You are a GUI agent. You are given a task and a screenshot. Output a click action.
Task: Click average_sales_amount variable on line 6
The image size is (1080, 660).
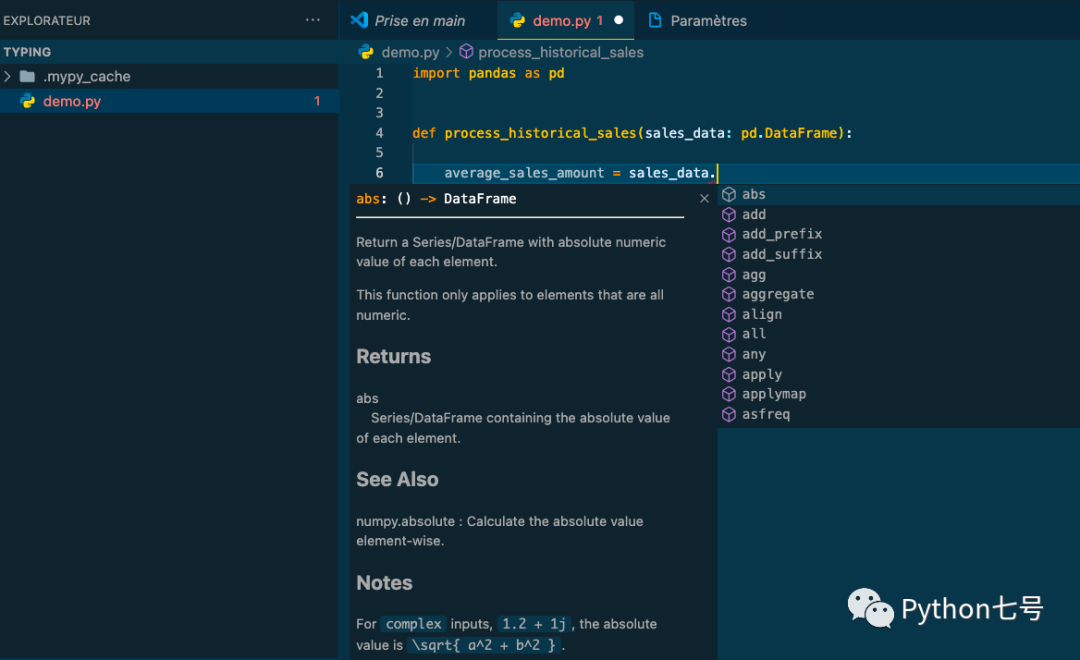(523, 173)
